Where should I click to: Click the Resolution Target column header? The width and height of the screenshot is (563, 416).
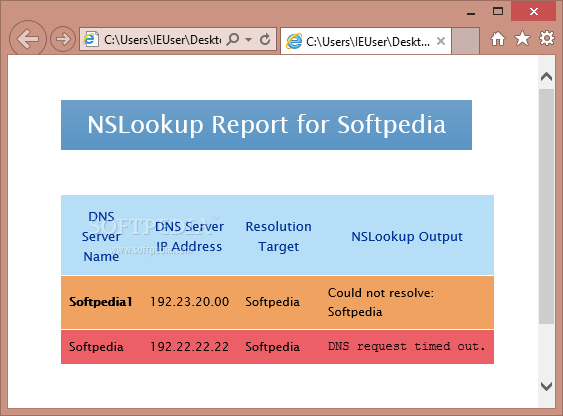tap(279, 236)
